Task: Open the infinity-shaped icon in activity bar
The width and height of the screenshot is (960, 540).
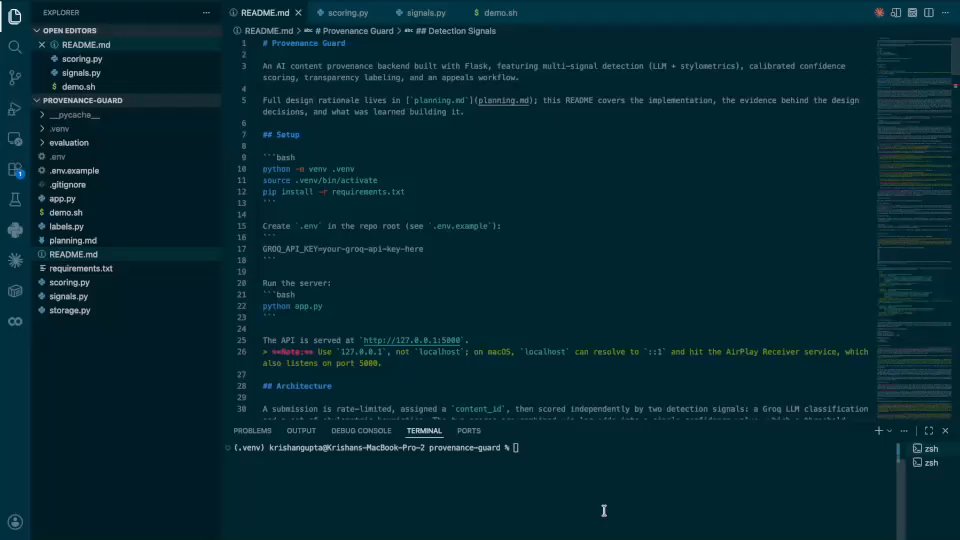Action: click(x=15, y=321)
